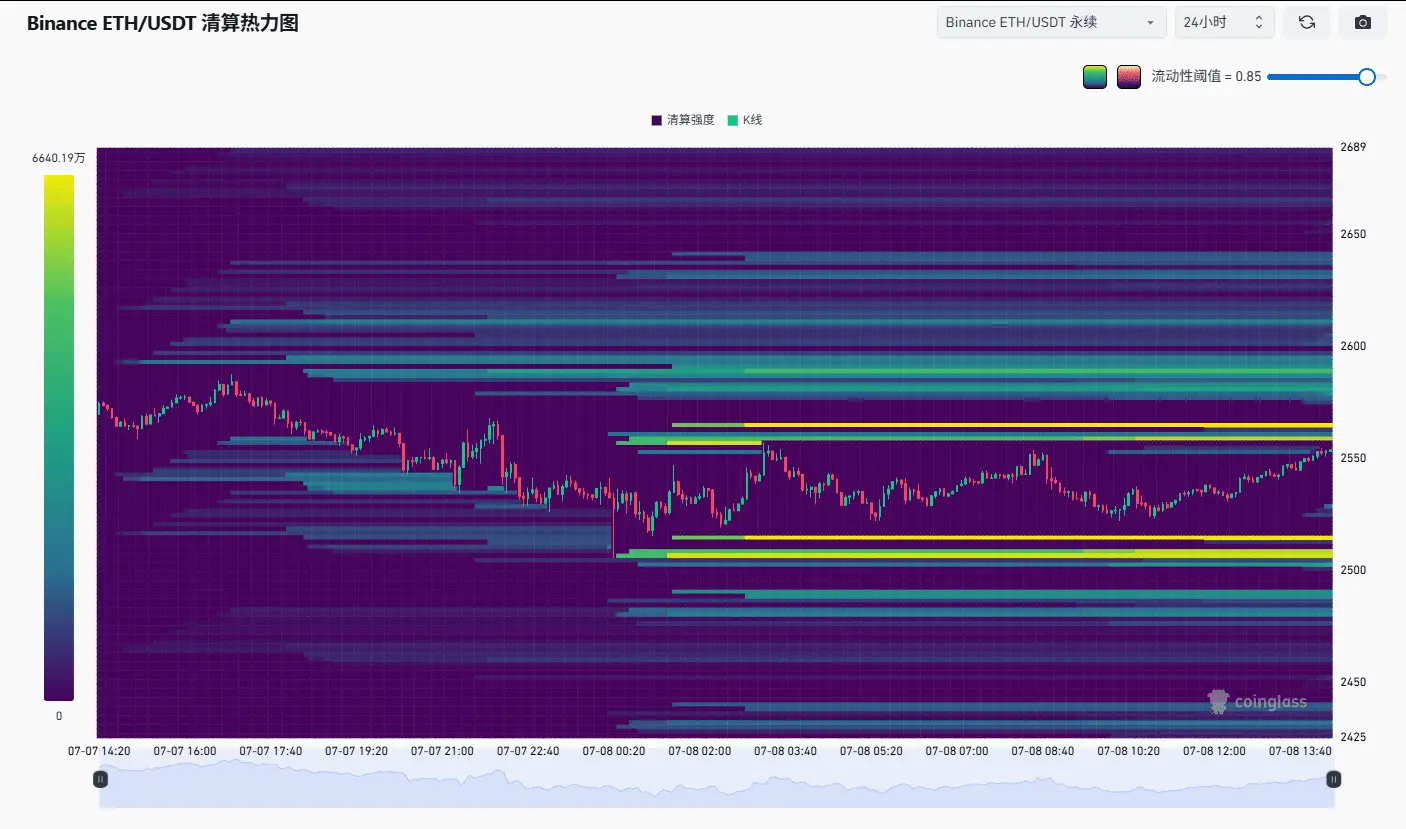Image resolution: width=1406 pixels, height=829 pixels.
Task: Click the Binance ETH/USDT 清算热力图 title
Action: click(163, 24)
